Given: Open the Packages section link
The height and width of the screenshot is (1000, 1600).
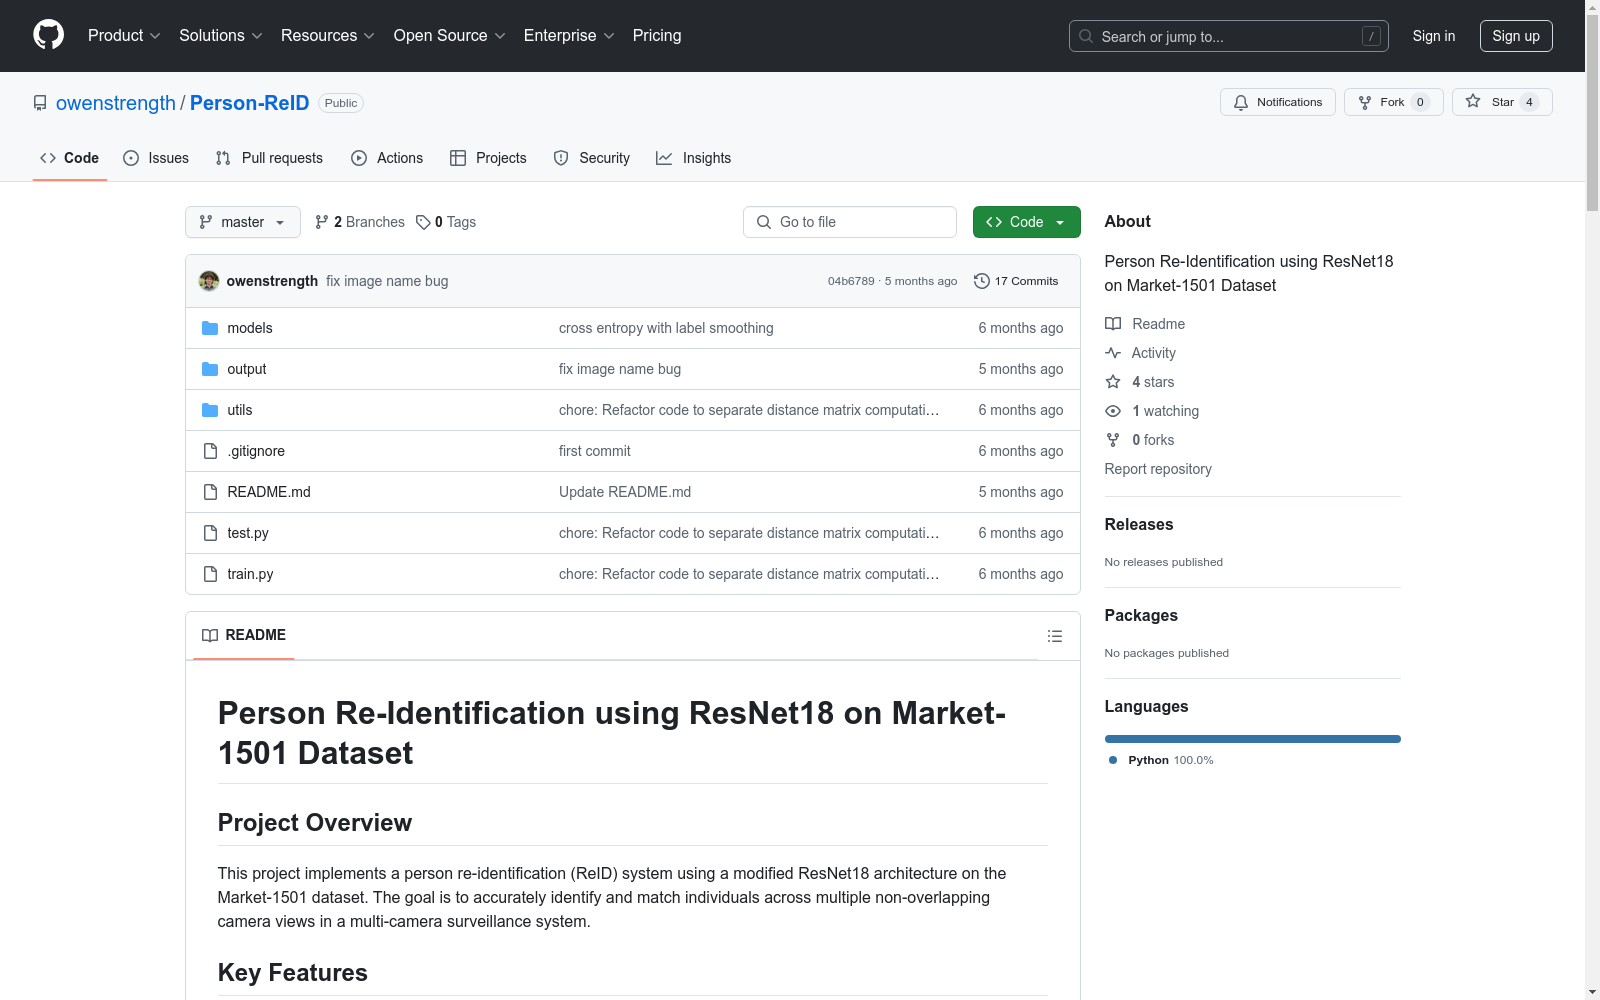Looking at the screenshot, I should (1141, 615).
